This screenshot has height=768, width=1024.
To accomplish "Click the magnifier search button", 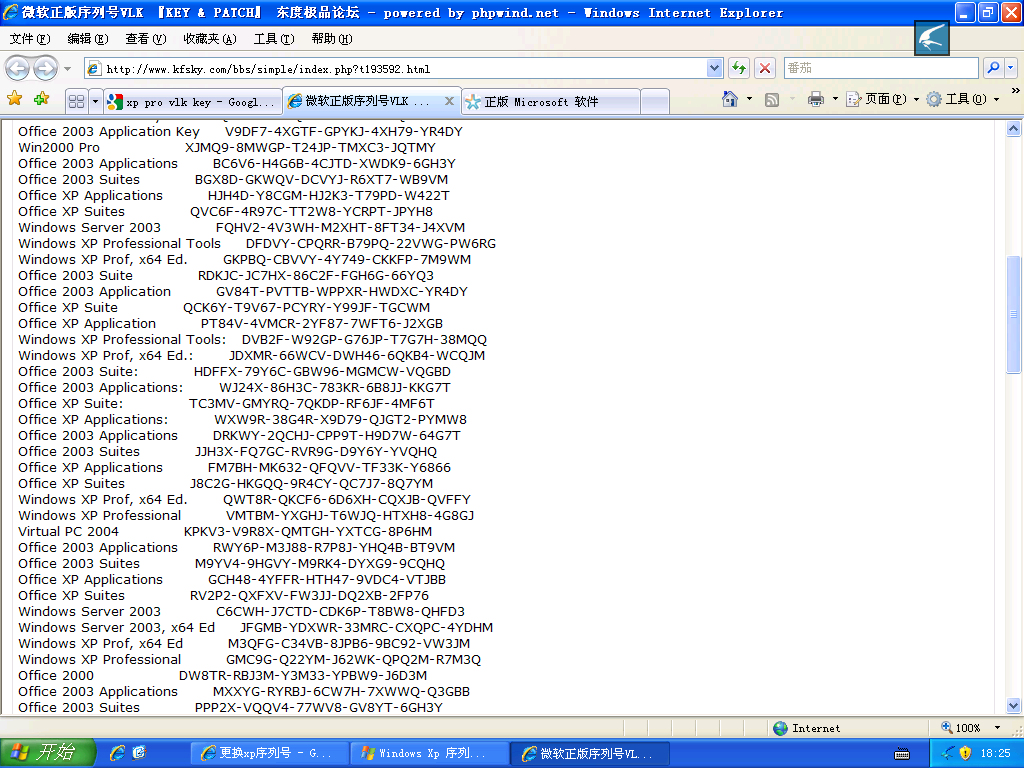I will click(x=993, y=68).
